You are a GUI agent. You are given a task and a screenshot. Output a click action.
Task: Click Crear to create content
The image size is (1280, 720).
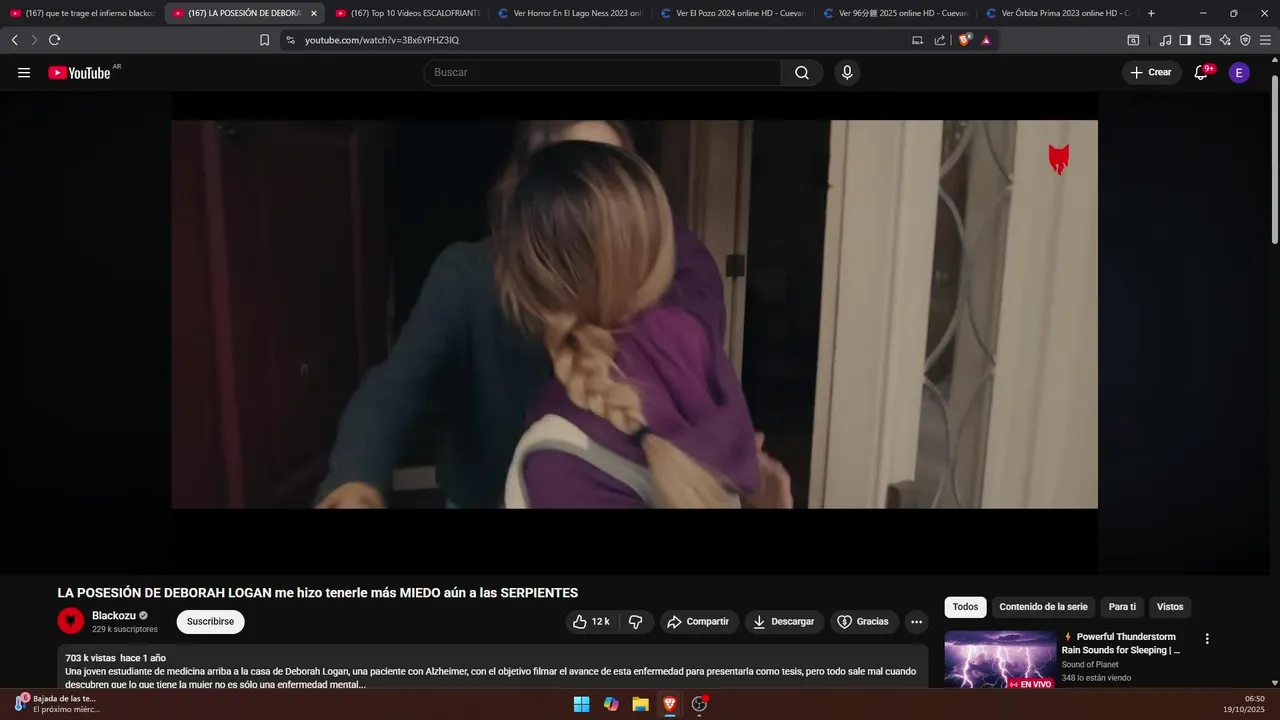(1151, 73)
